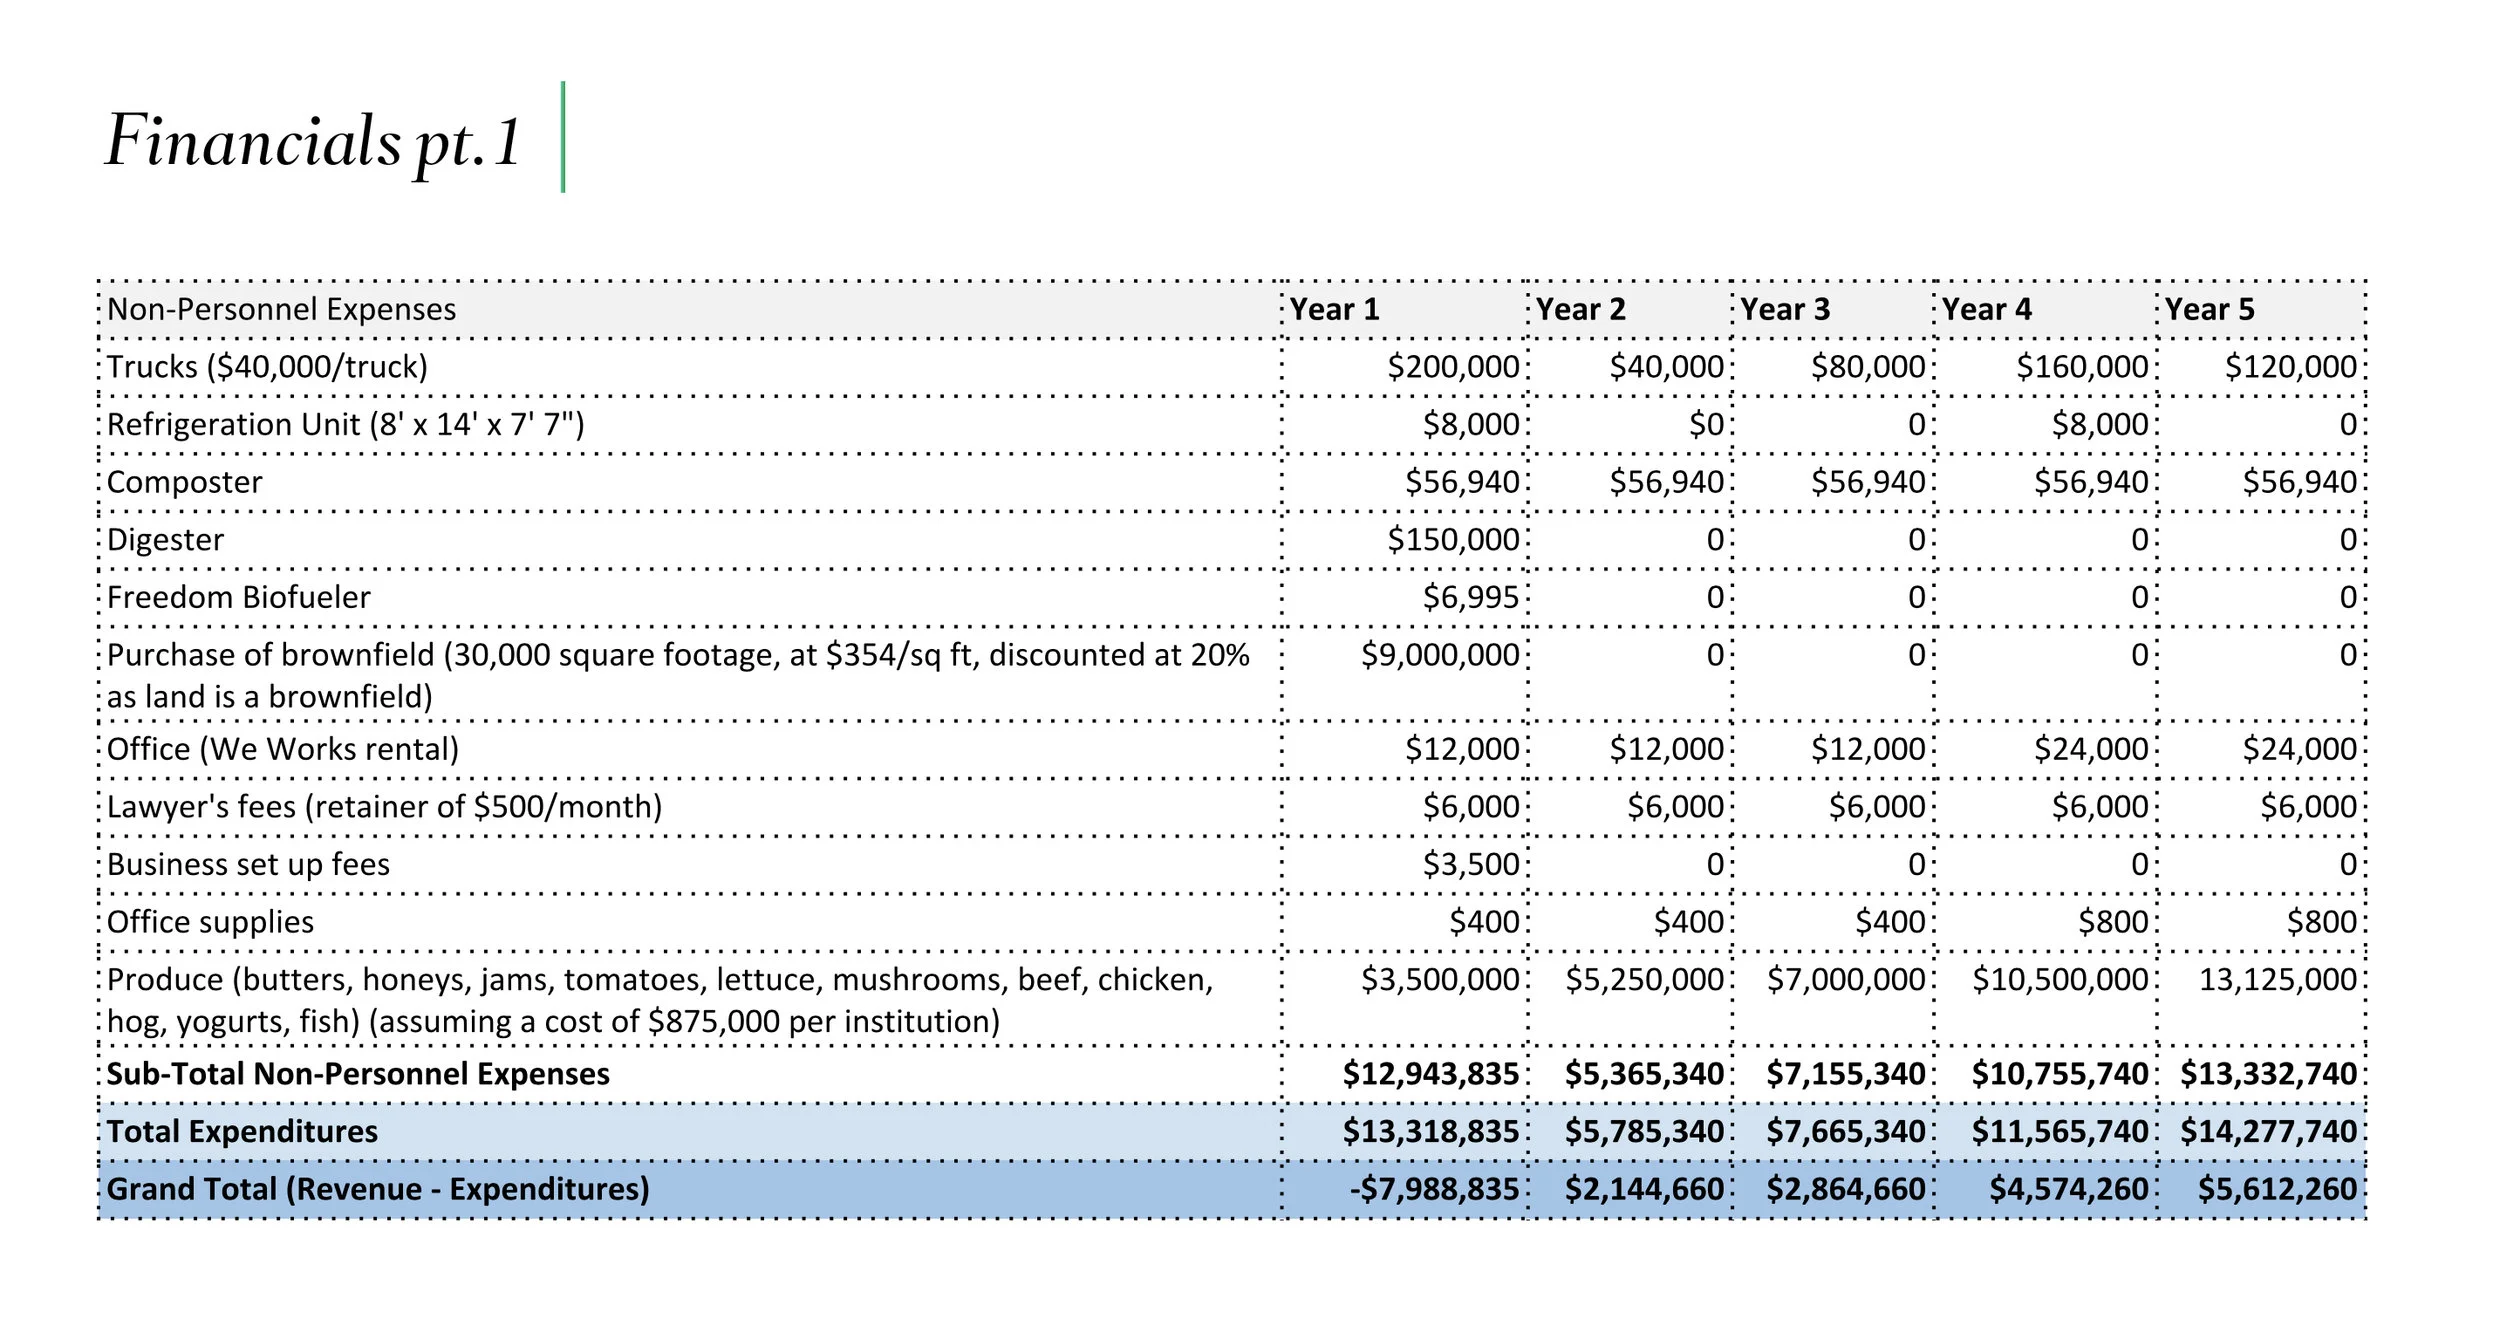Select the Lawyer's fees row label
The height and width of the screenshot is (1319, 2500).
(384, 807)
